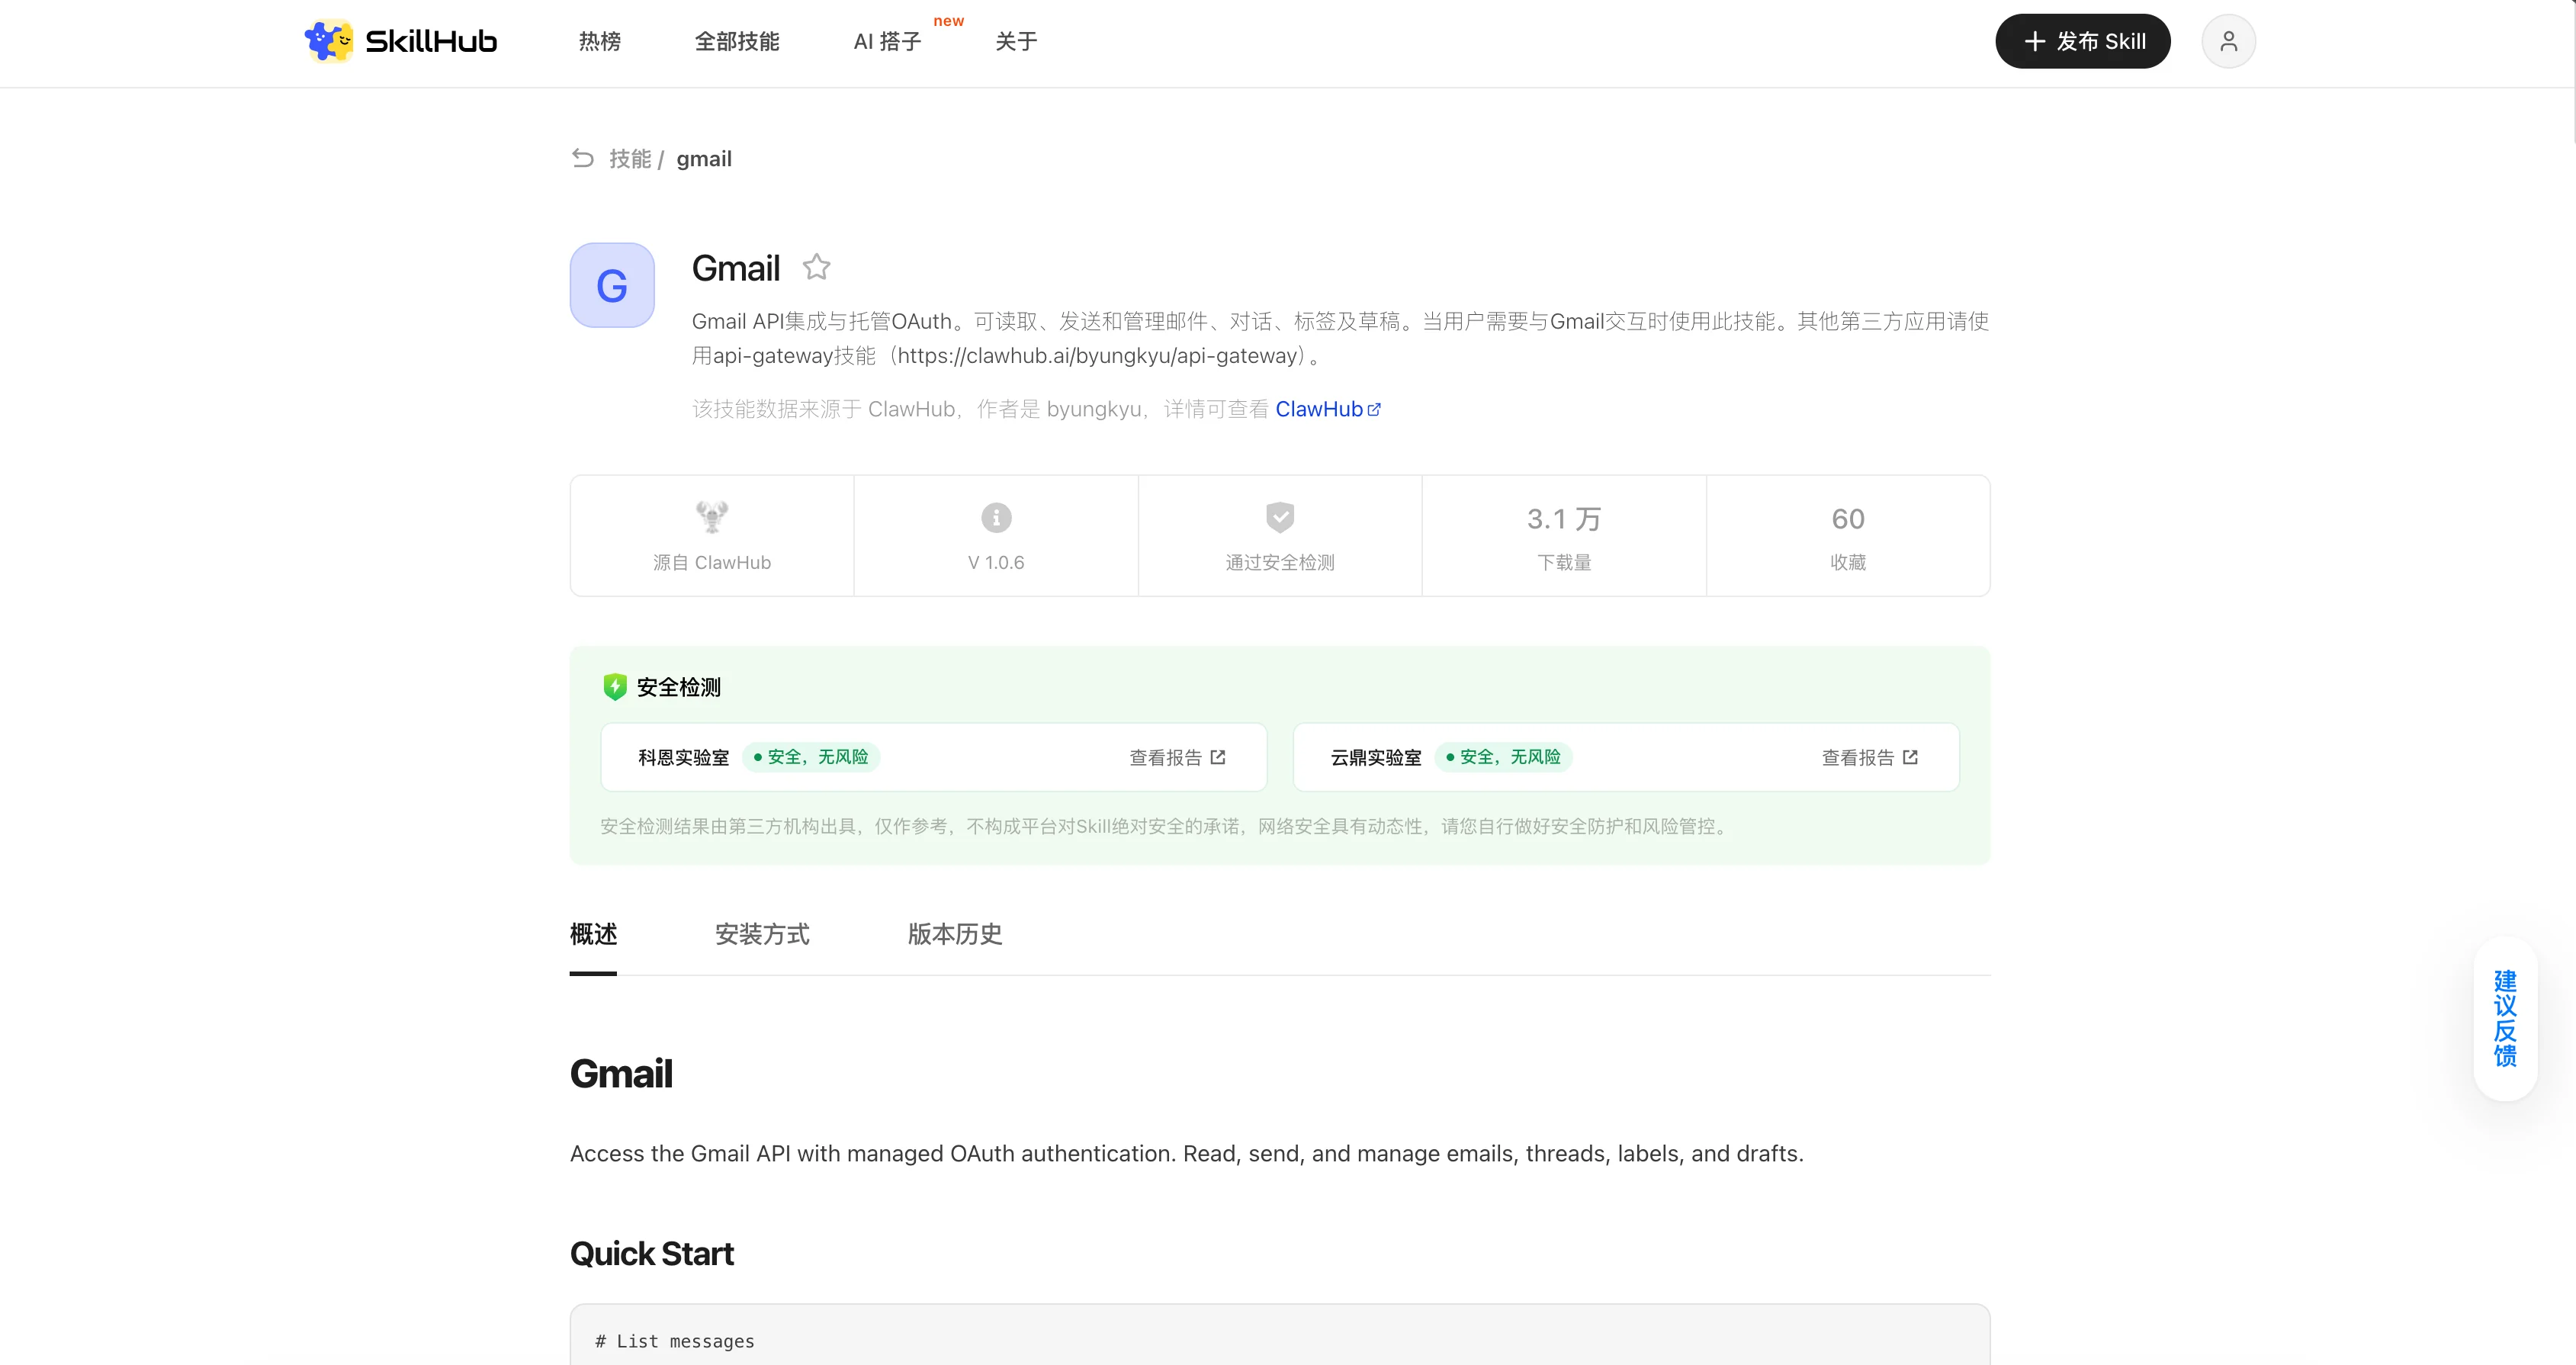
Task: Click the 通过安全检测 label
Action: (x=1280, y=562)
